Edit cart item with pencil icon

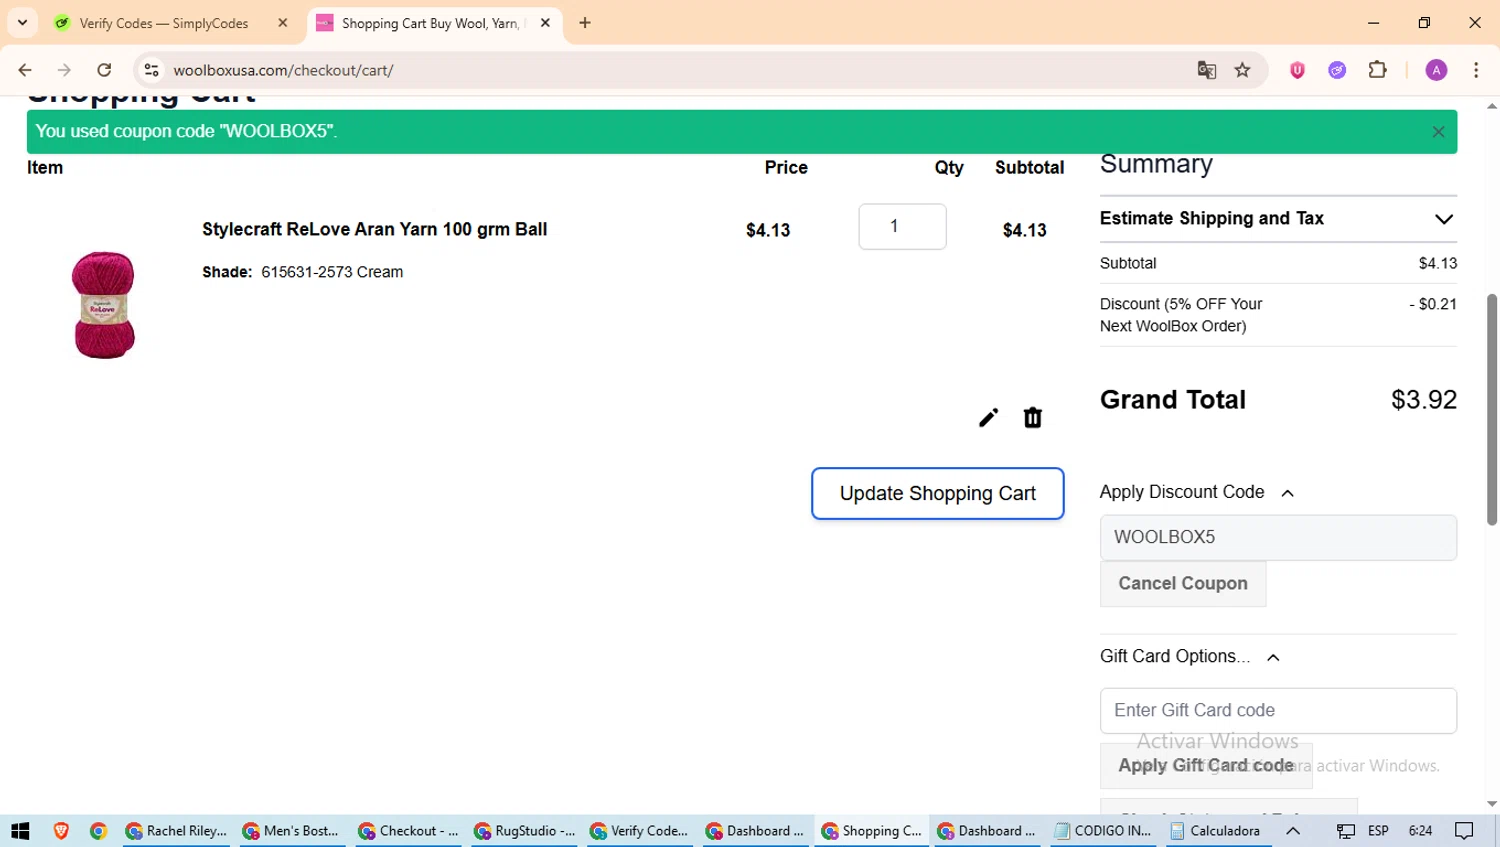(x=988, y=418)
